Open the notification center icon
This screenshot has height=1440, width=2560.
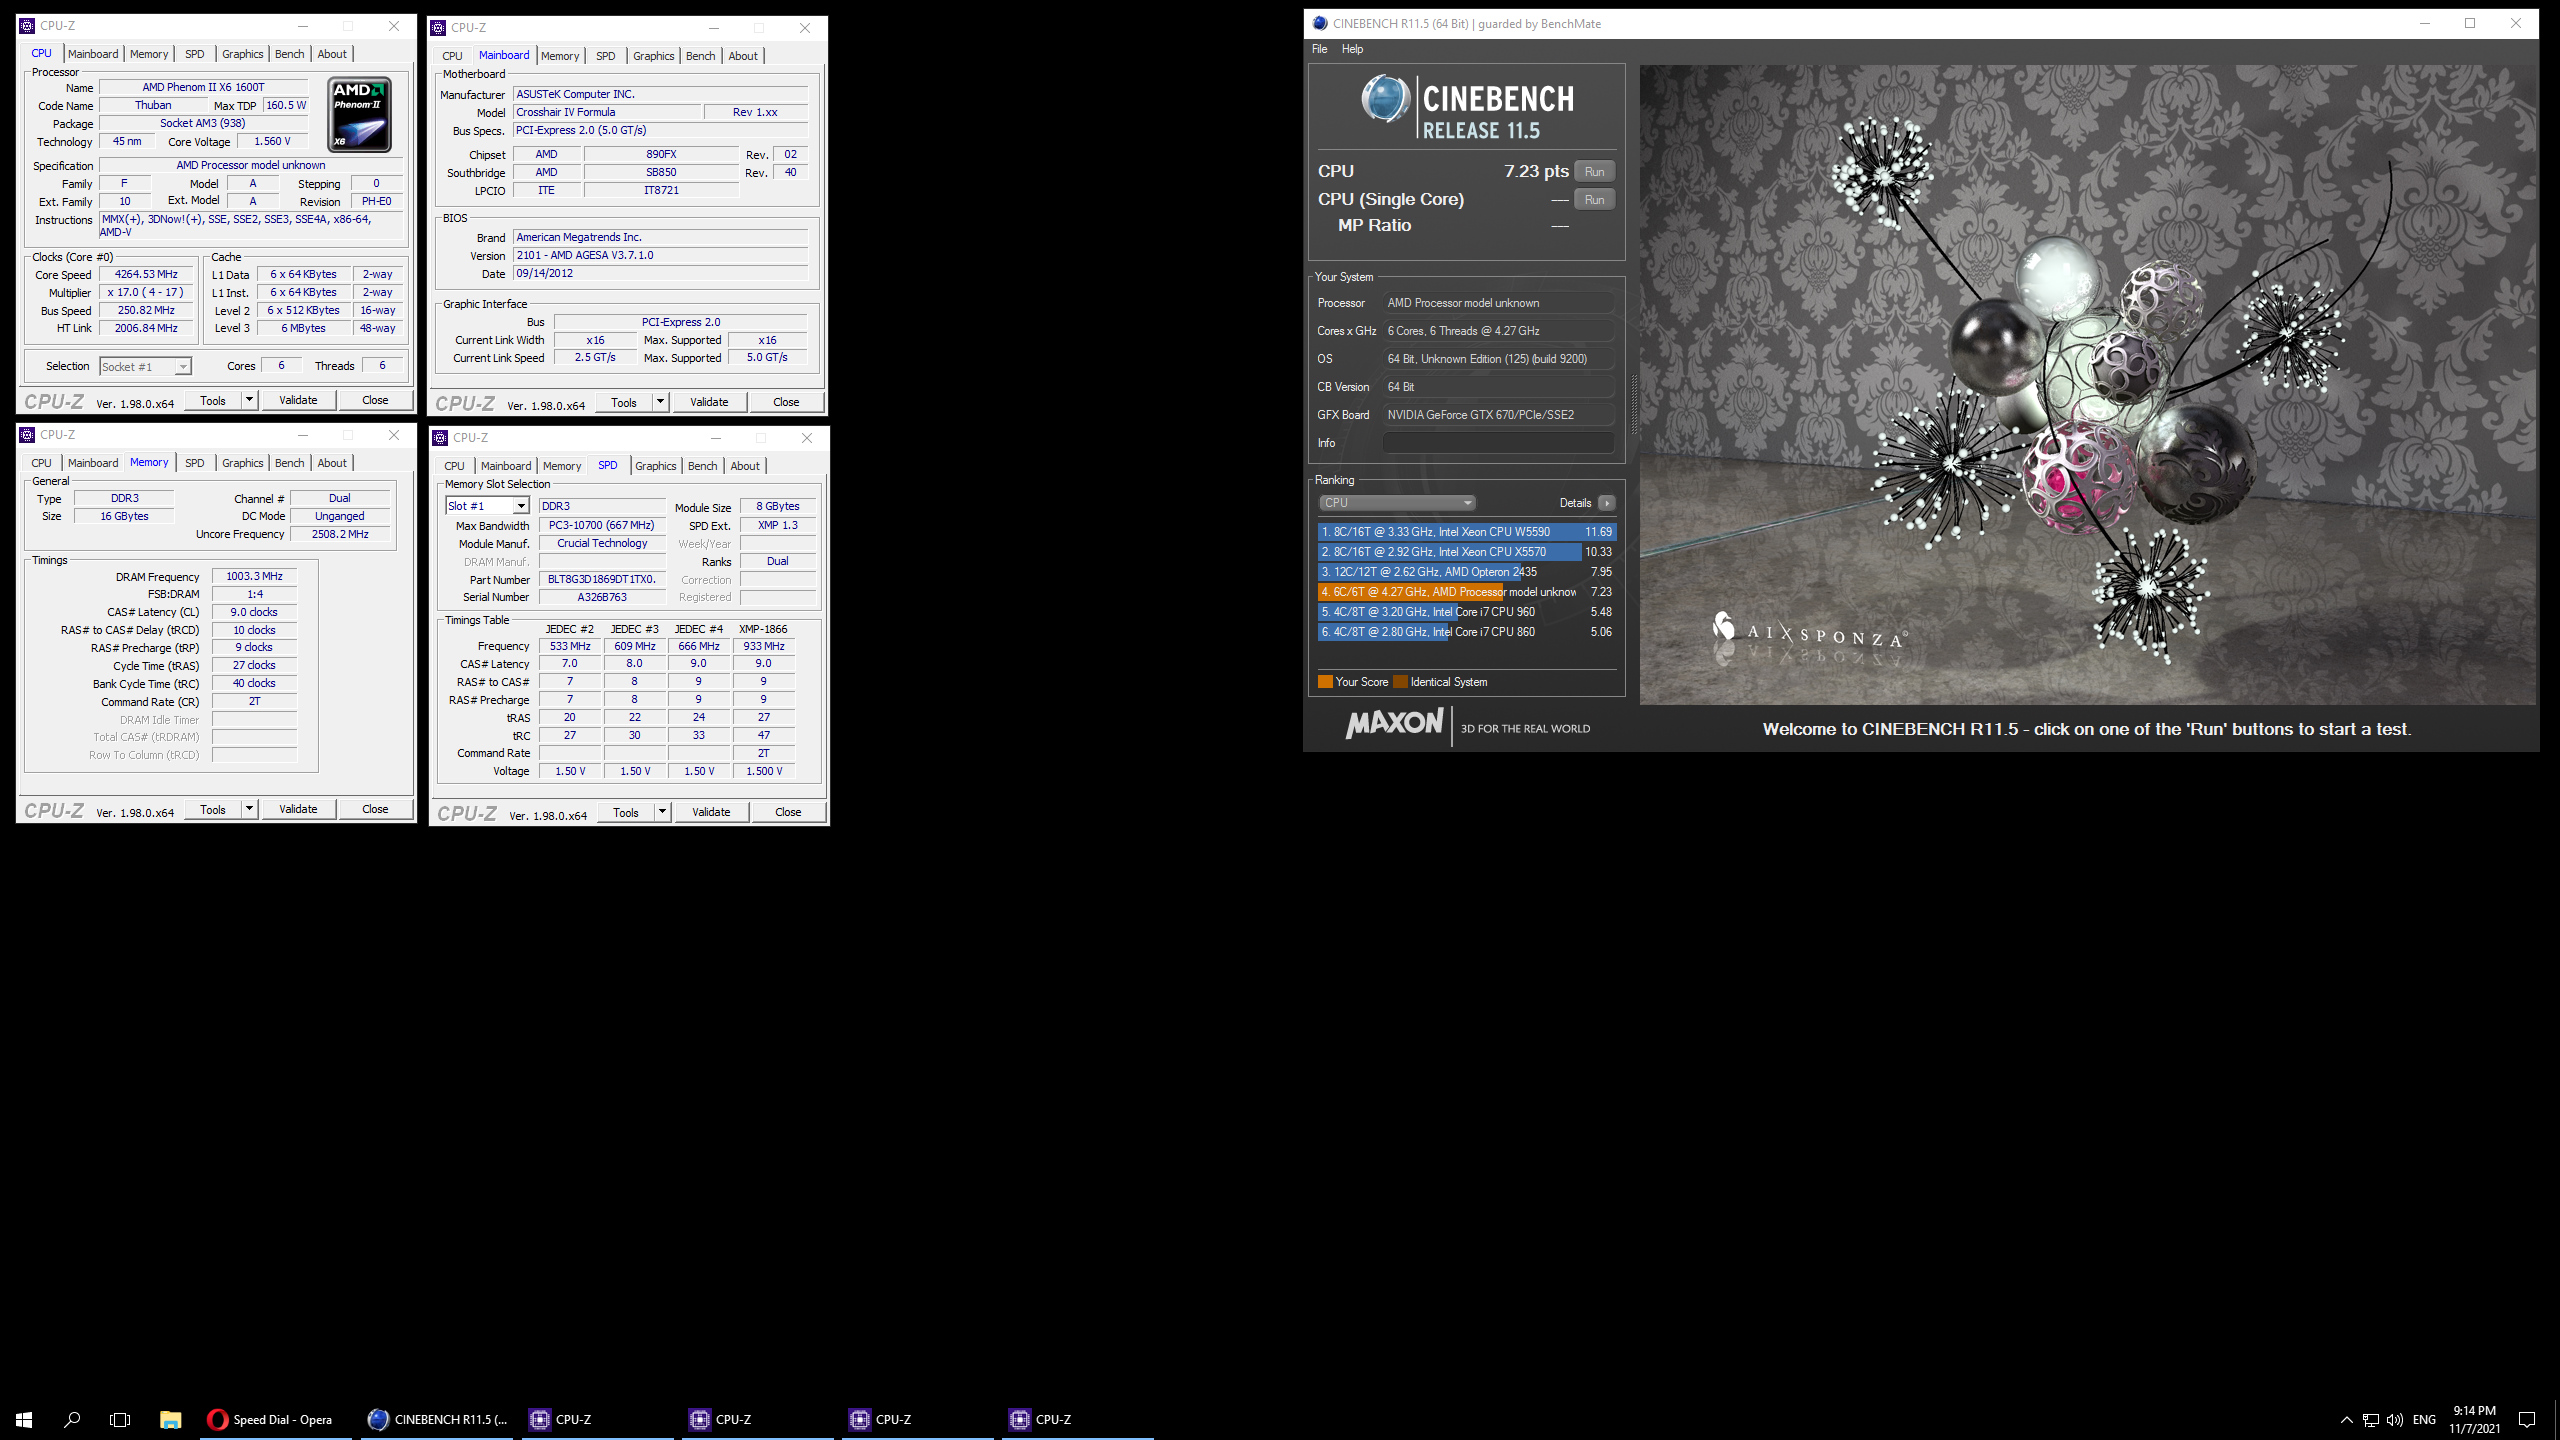[x=2527, y=1420]
